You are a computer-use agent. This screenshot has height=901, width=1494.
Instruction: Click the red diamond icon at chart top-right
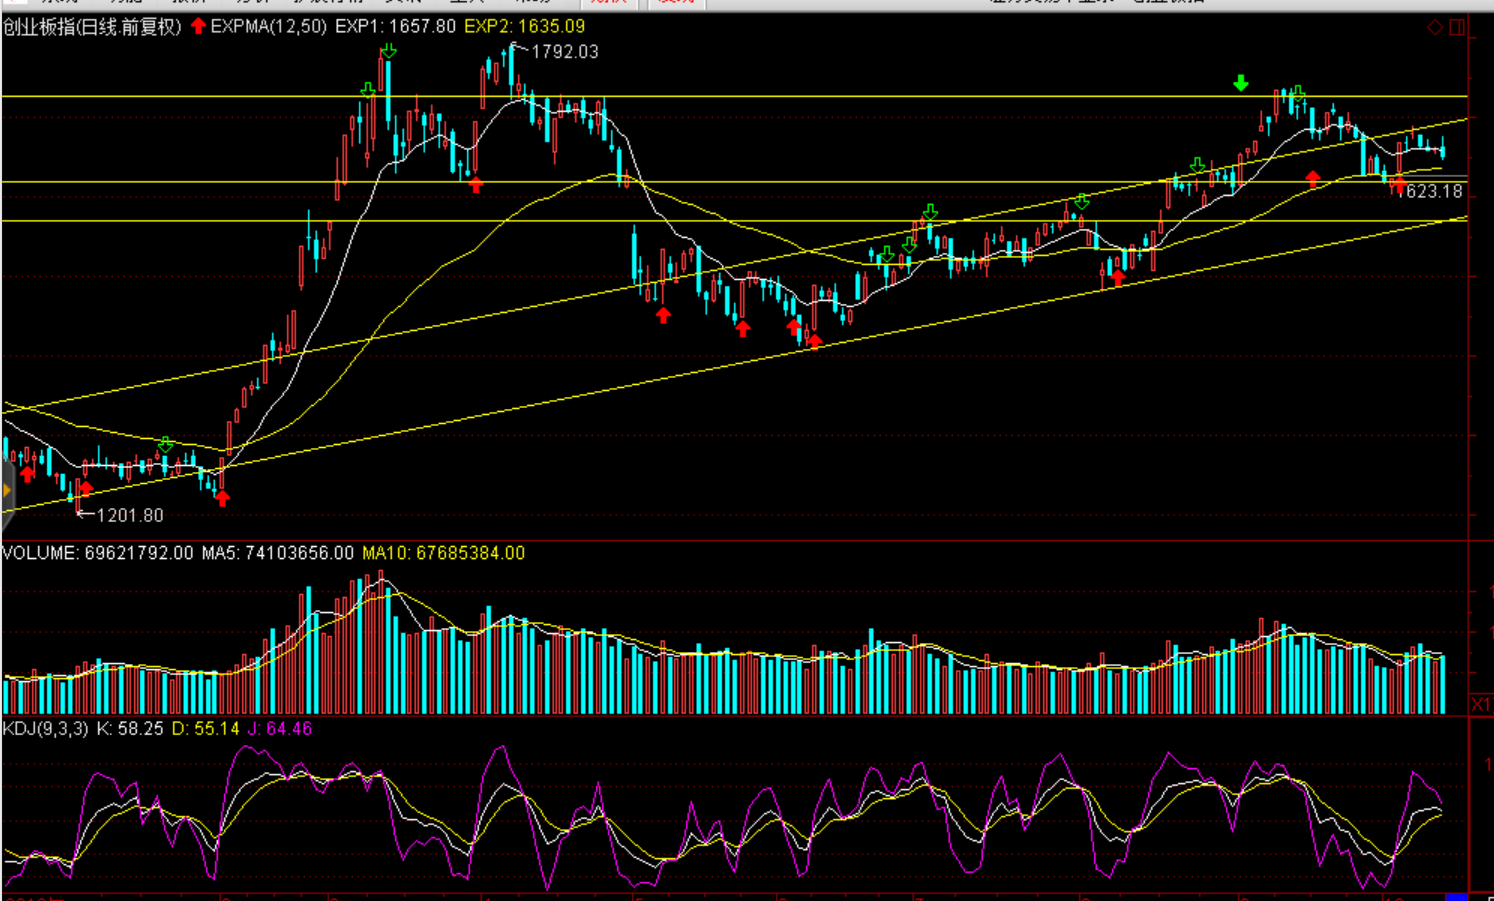point(1435,27)
